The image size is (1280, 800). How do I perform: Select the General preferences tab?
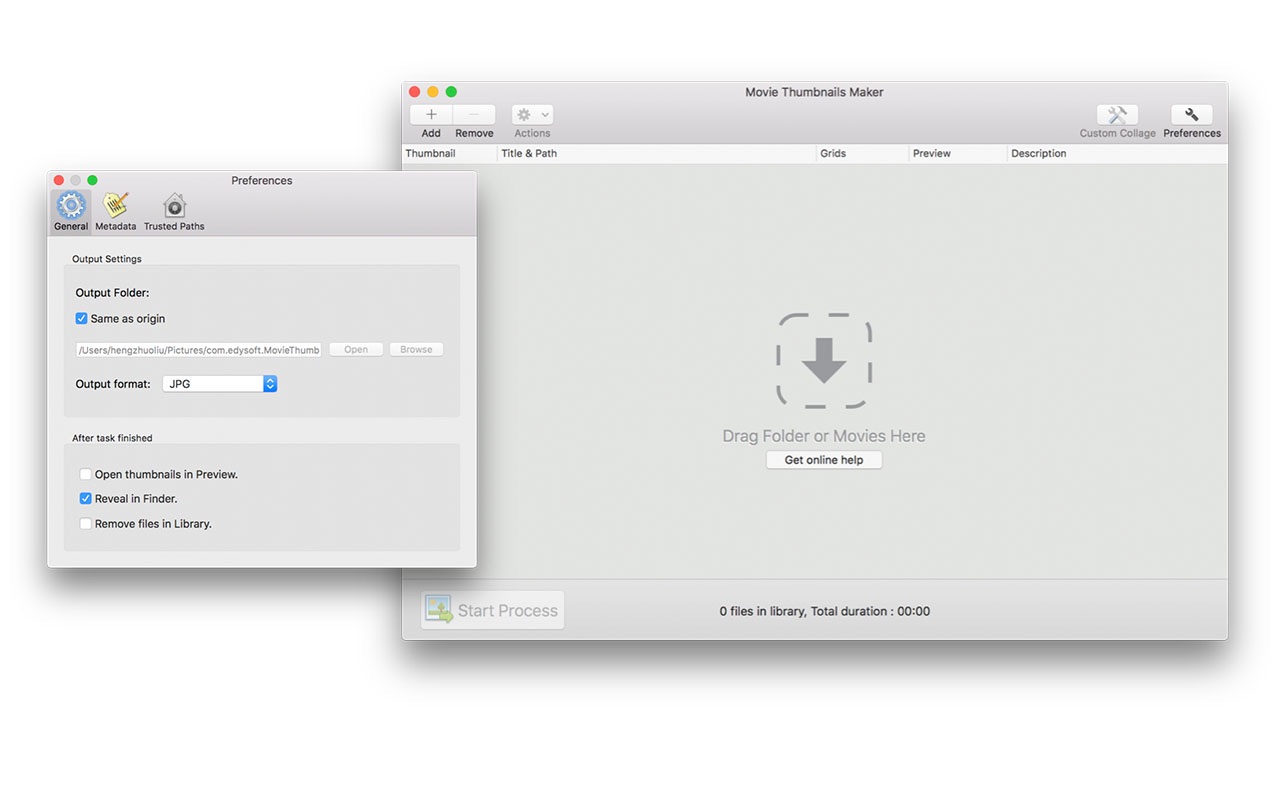pos(71,212)
